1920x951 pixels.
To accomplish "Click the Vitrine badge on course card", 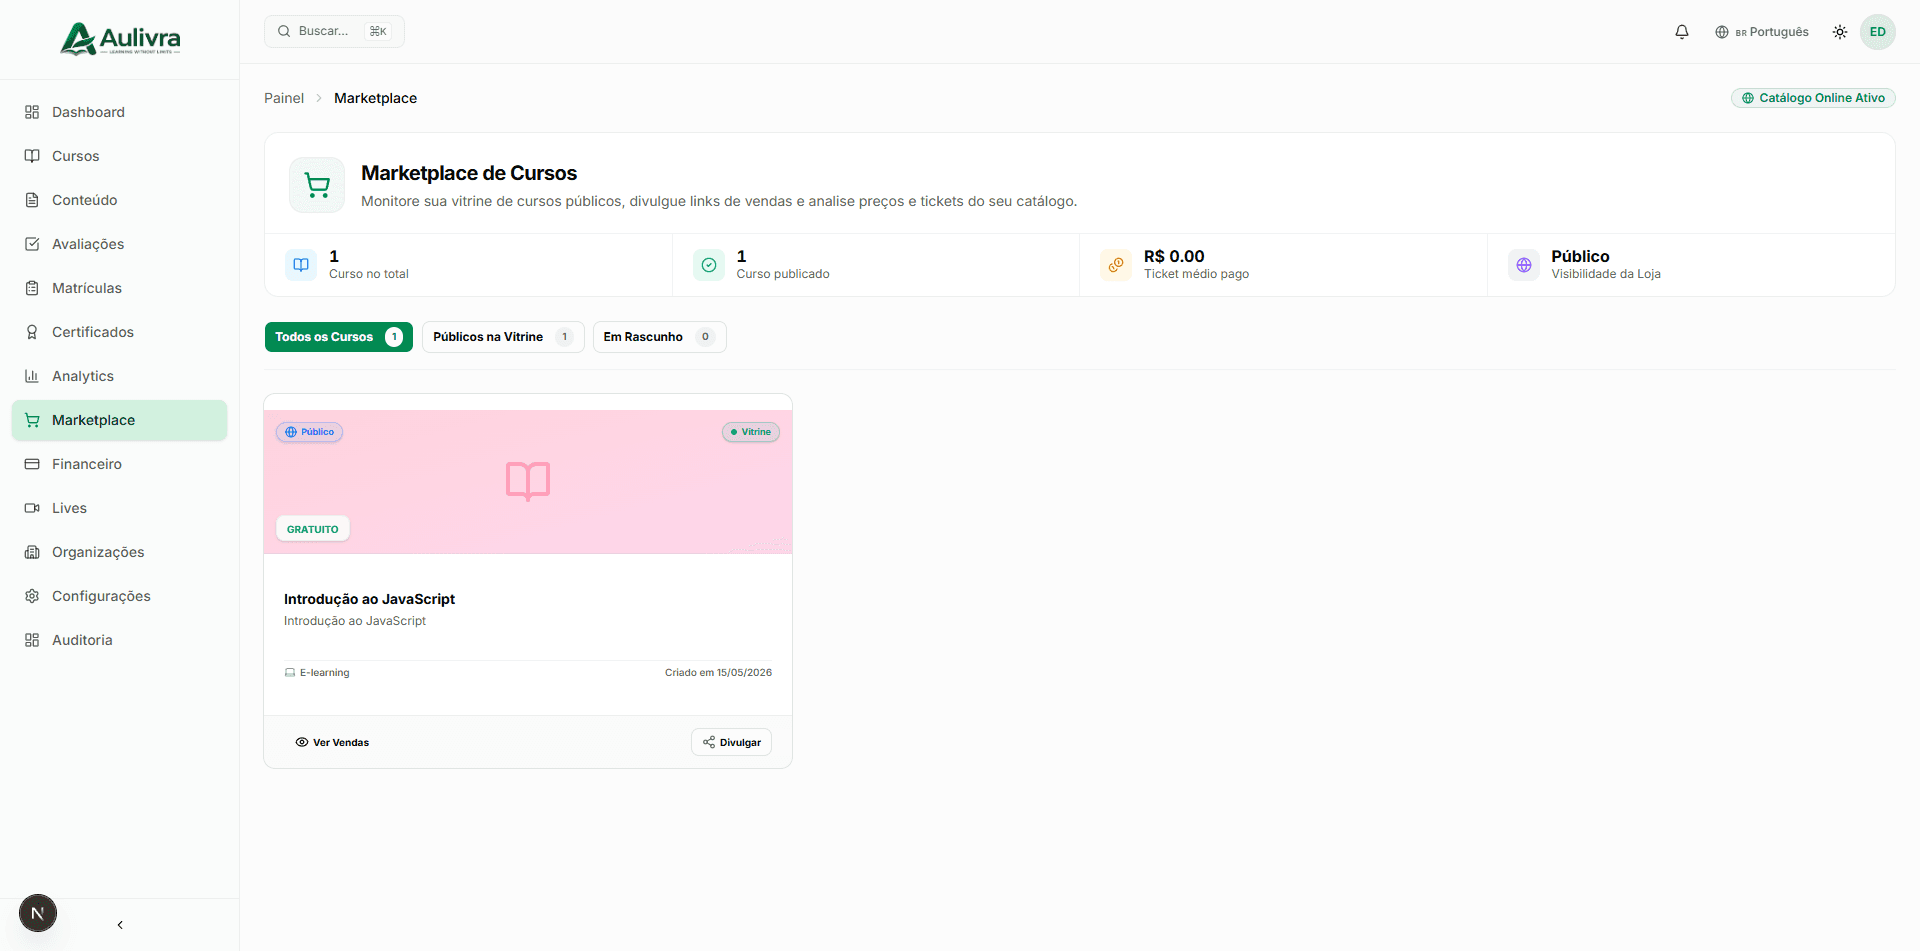I will (751, 432).
